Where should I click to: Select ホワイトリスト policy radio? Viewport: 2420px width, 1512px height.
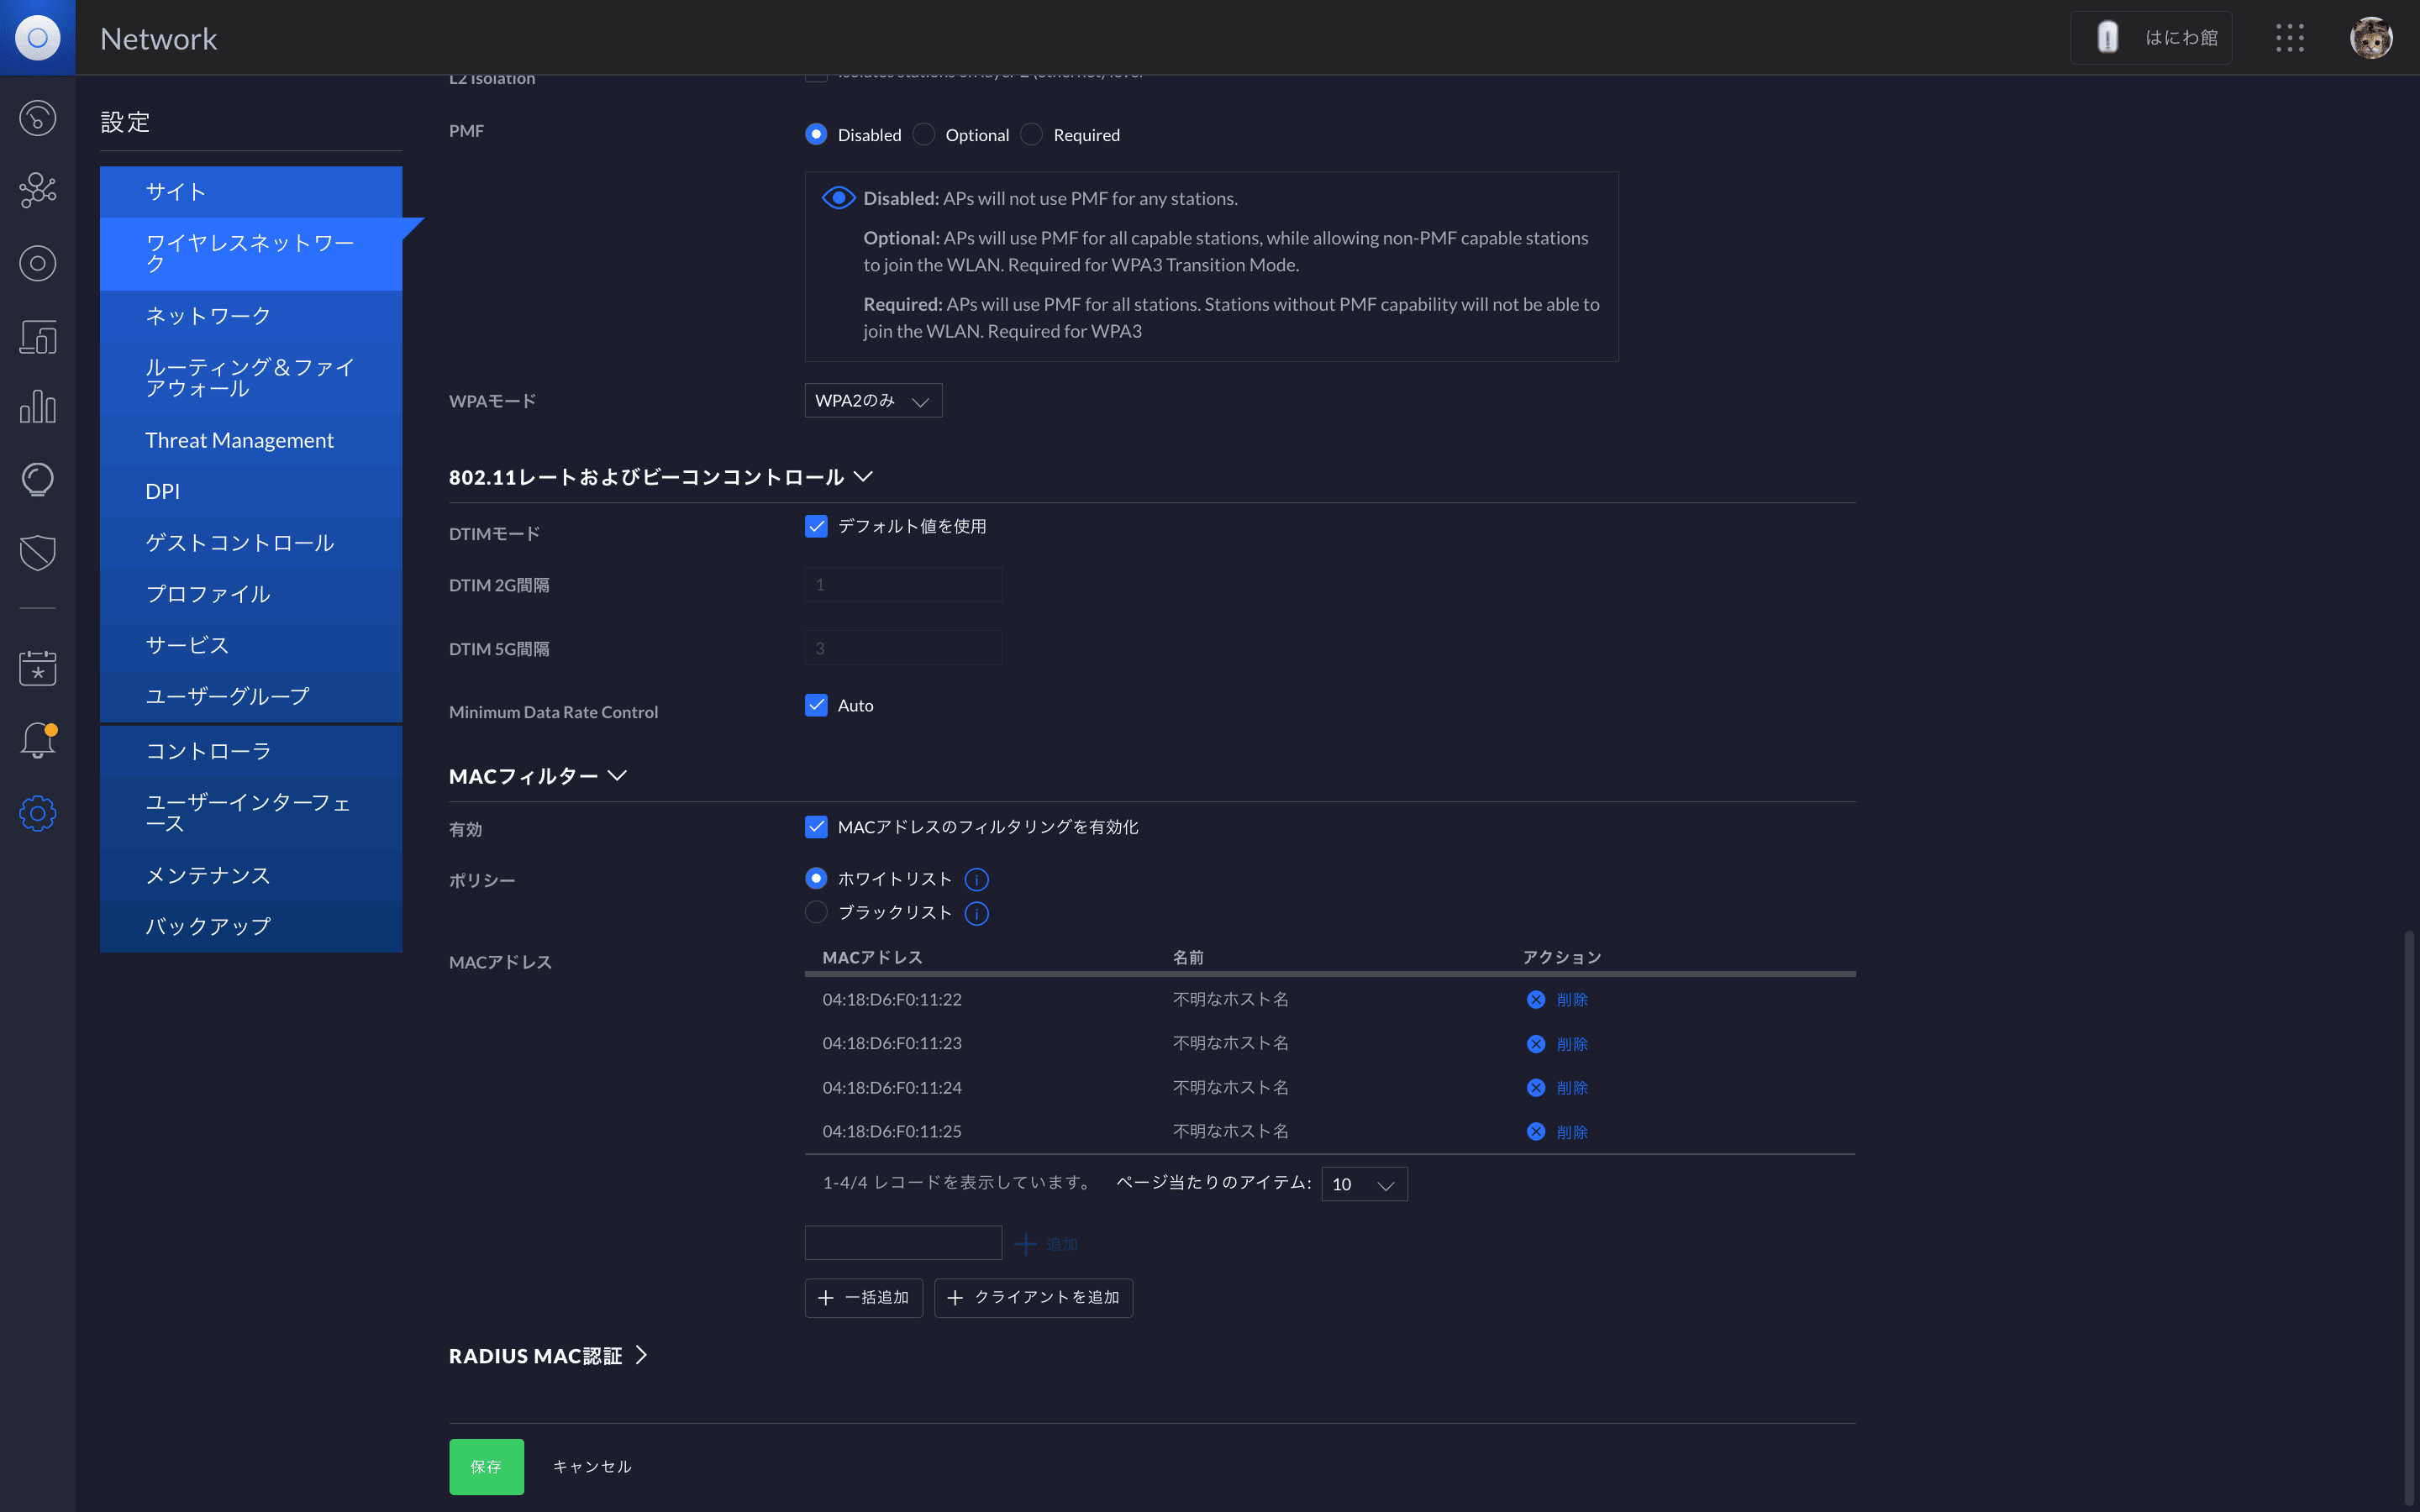tap(816, 878)
